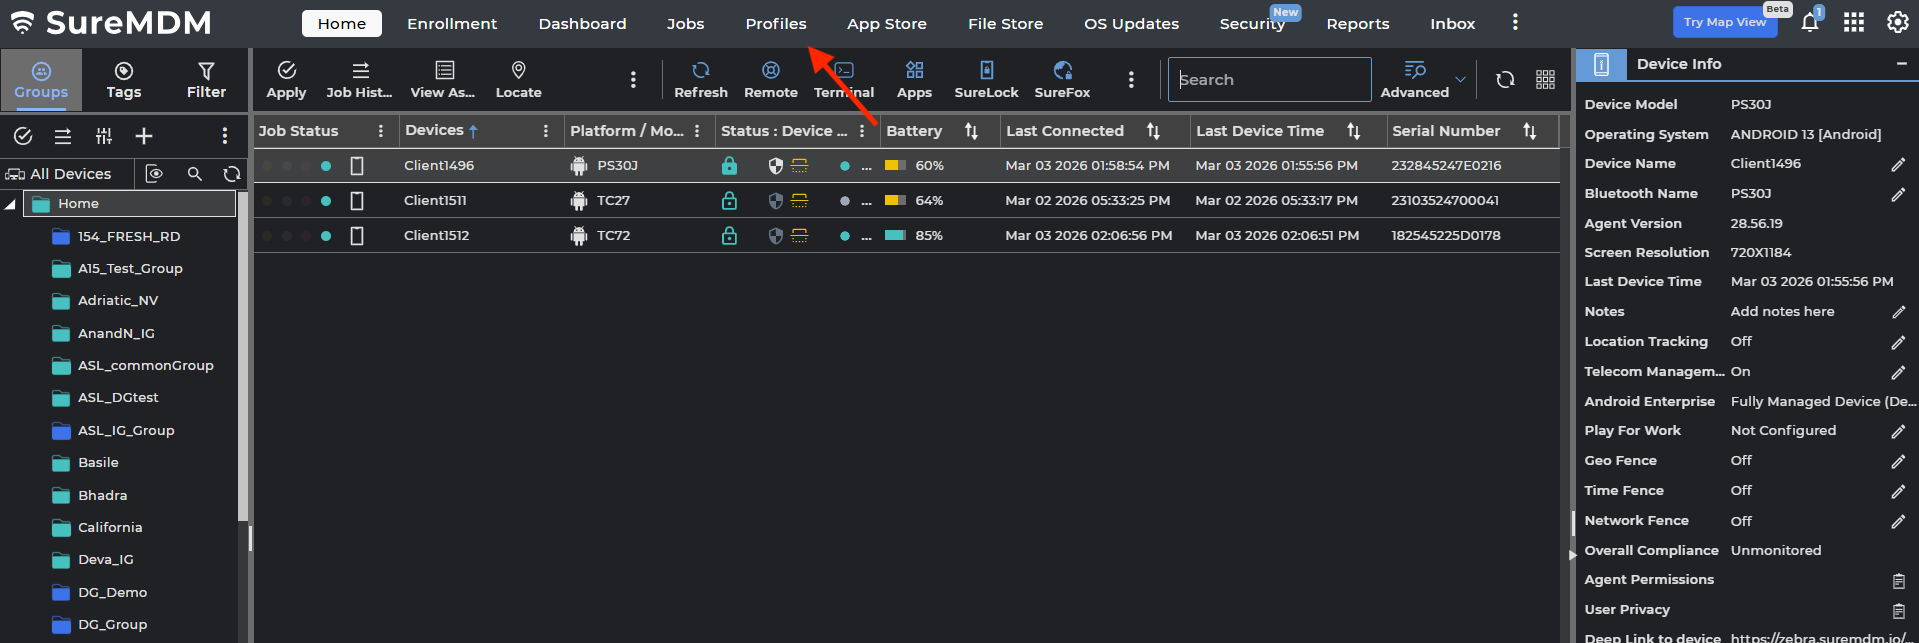Click the device Search field
Image resolution: width=1919 pixels, height=643 pixels.
(x=1268, y=80)
